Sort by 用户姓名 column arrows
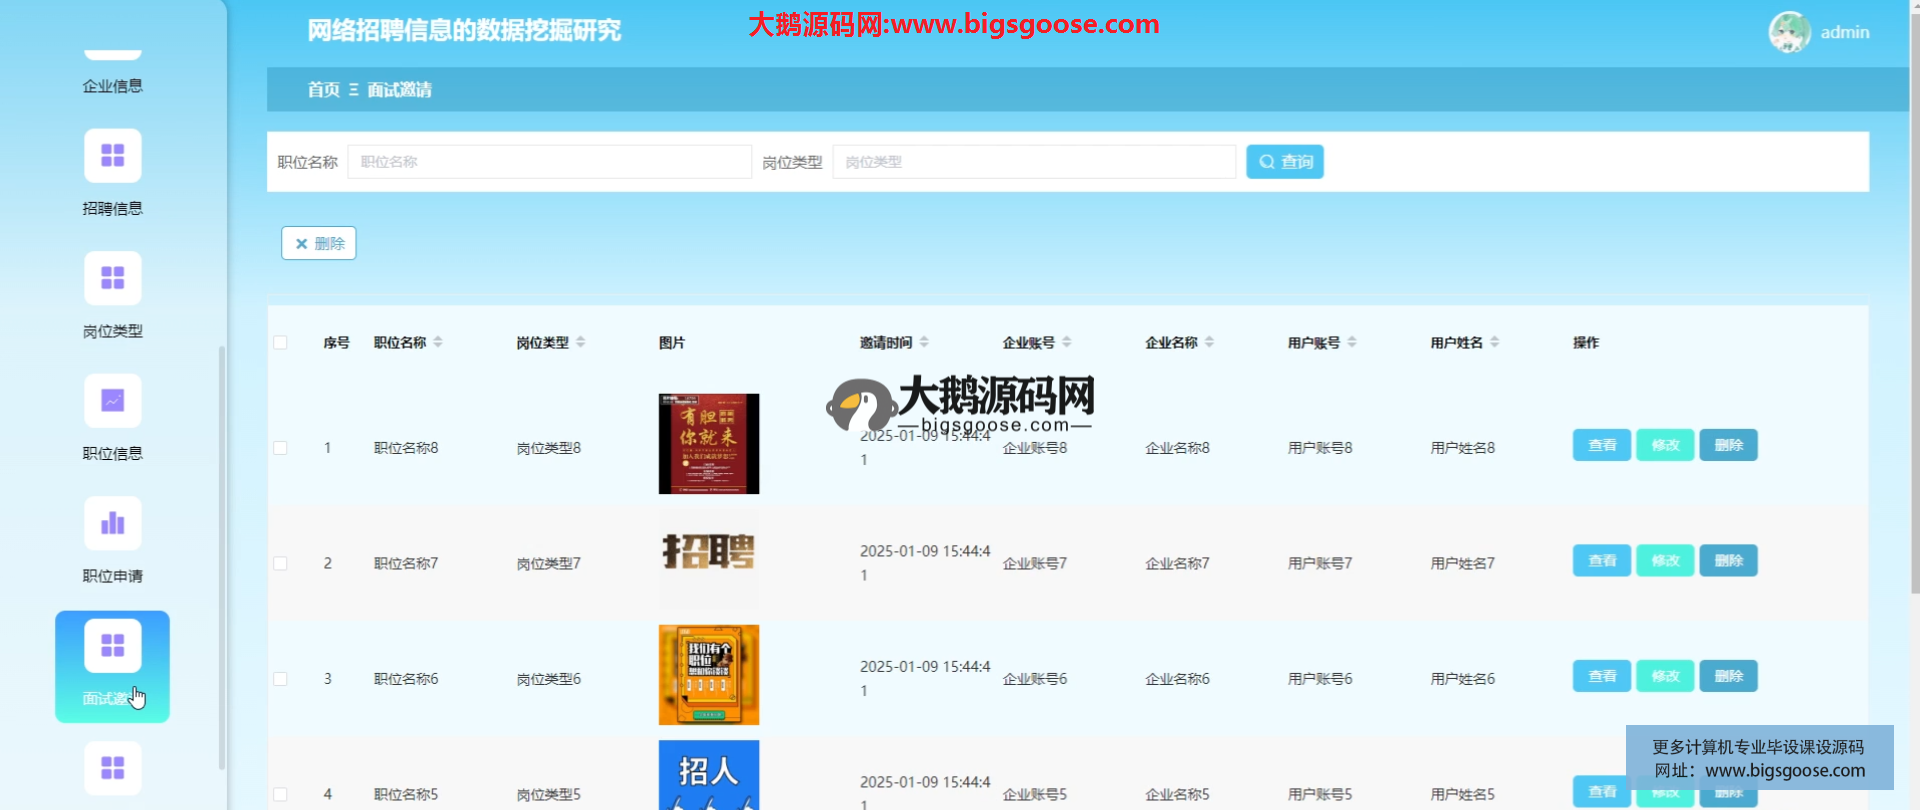Image resolution: width=1920 pixels, height=810 pixels. coord(1494,342)
